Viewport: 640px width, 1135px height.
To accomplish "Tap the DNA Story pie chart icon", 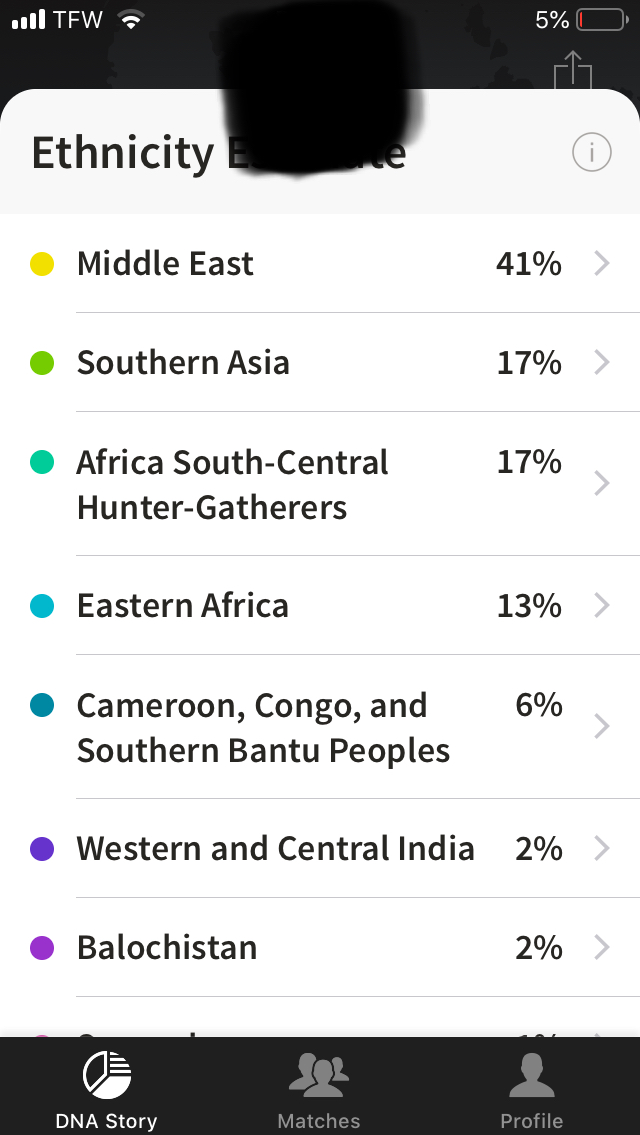I will [106, 1076].
